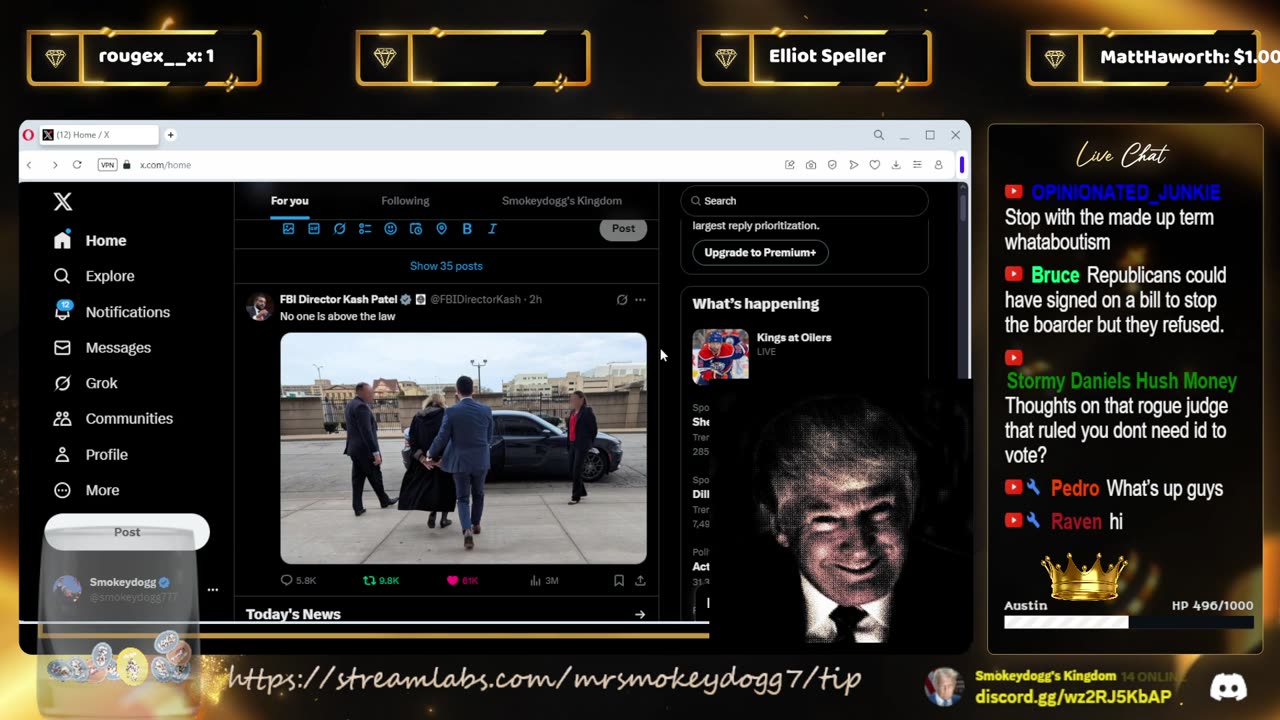The width and height of the screenshot is (1280, 720).
Task: Add page to bookmarks heart icon
Action: pos(874,165)
